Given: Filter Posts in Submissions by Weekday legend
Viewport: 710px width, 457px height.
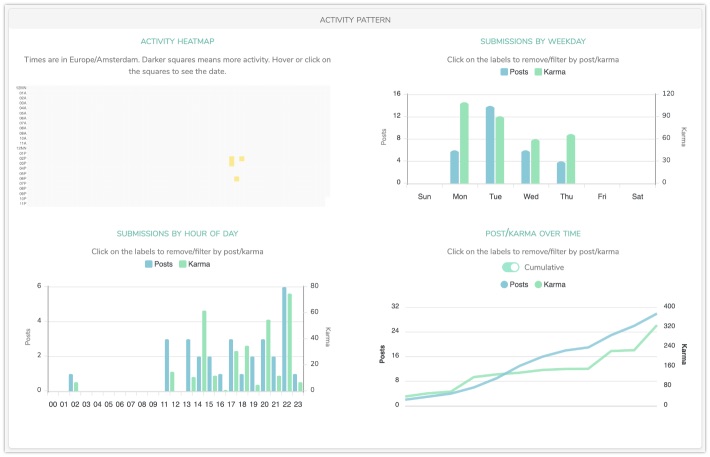Looking at the screenshot, I should click(x=514, y=72).
